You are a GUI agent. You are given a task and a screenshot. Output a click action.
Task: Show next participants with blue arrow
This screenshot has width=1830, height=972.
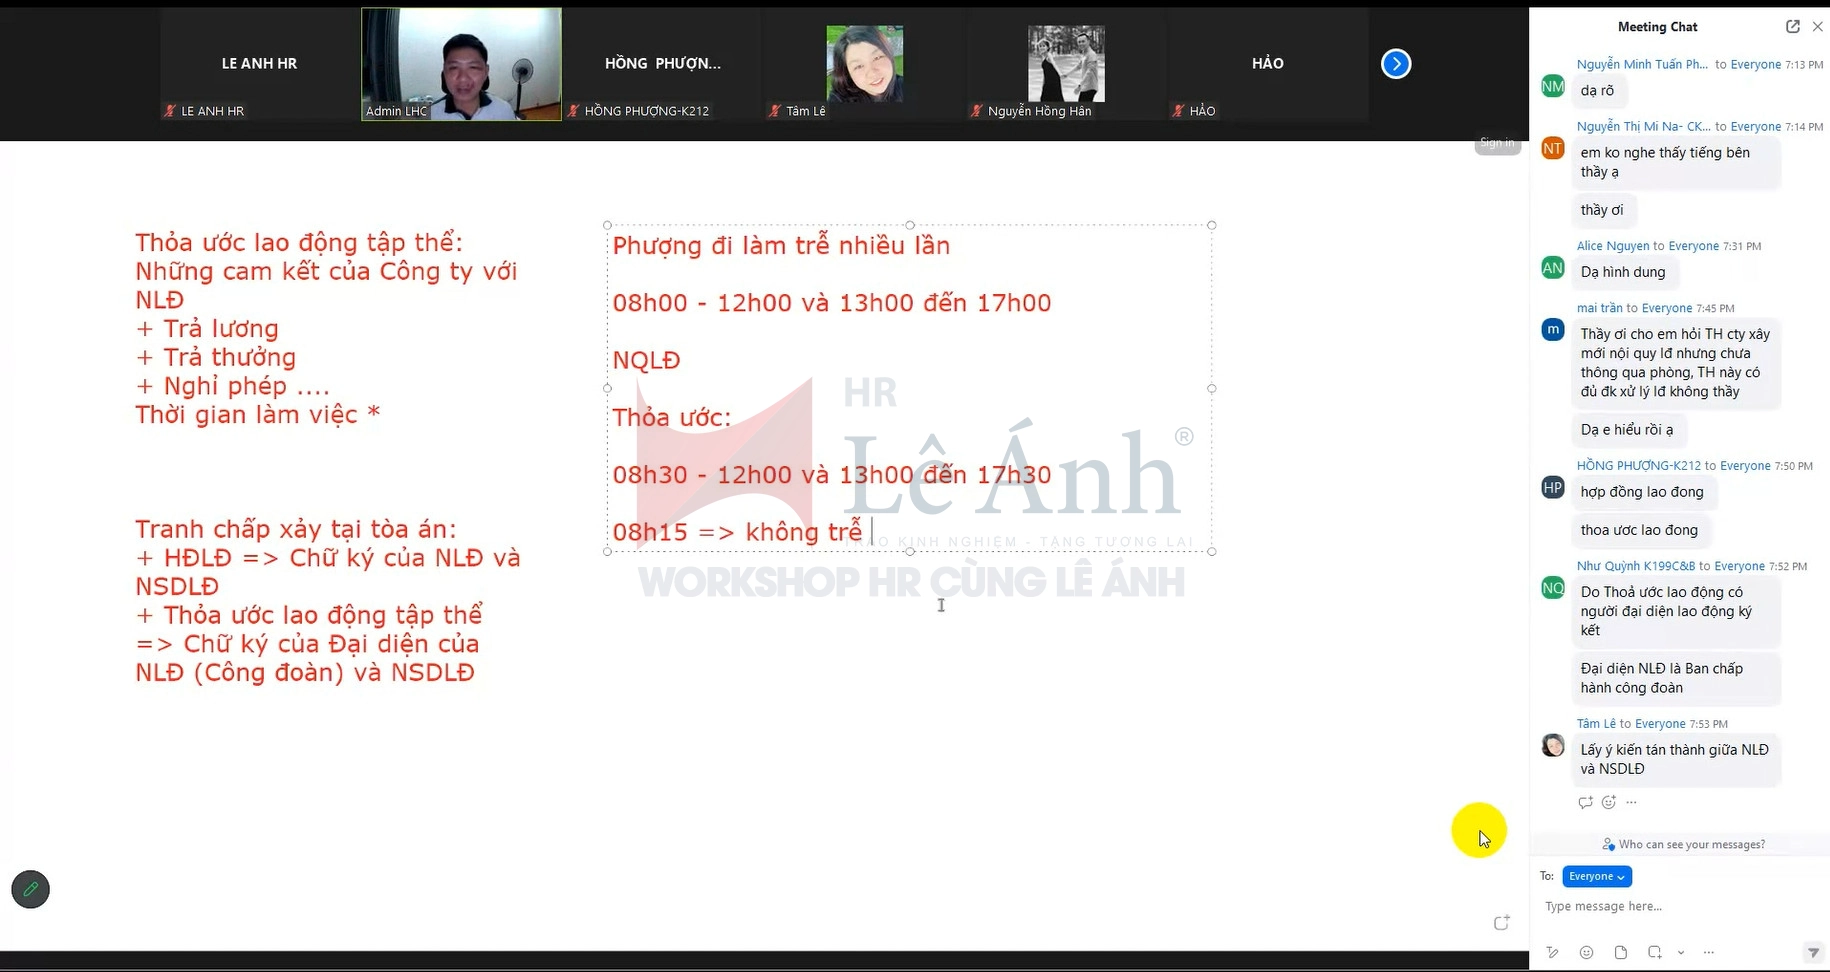click(1395, 64)
